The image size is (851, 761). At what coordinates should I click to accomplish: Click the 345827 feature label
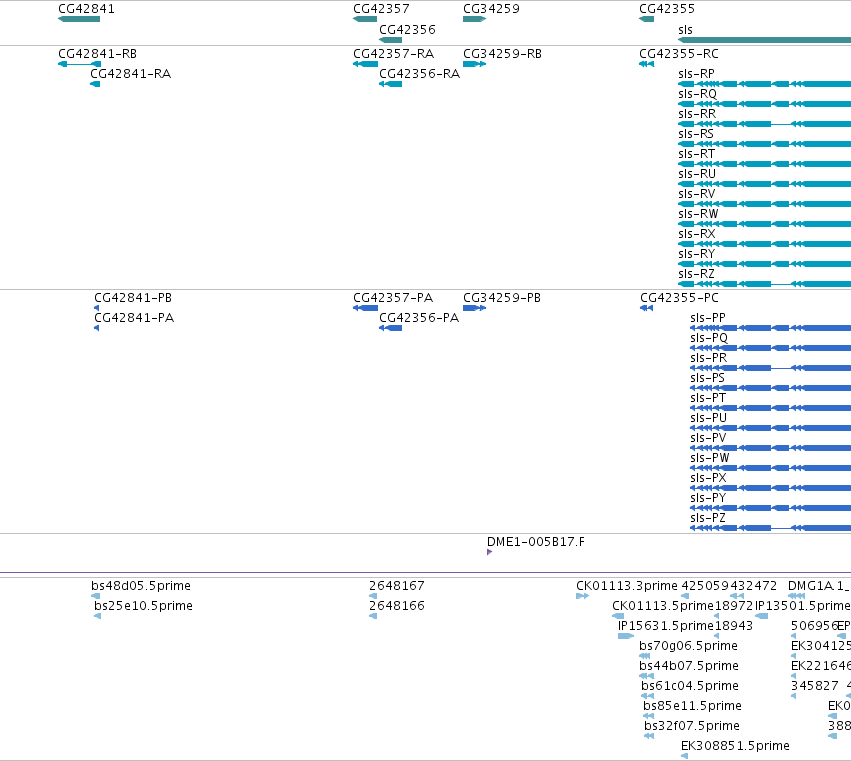coord(815,686)
